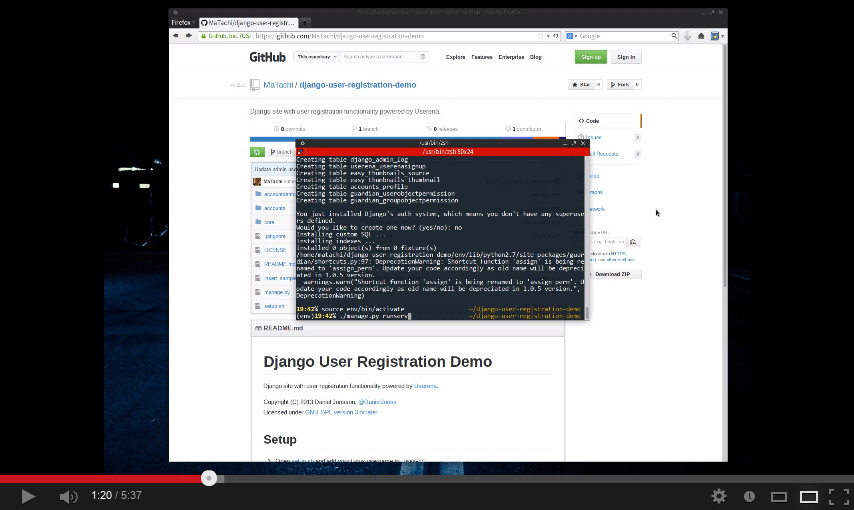Viewport: 854px width, 510px height.
Task: Open the Explore menu item on GitHub
Action: (x=455, y=57)
